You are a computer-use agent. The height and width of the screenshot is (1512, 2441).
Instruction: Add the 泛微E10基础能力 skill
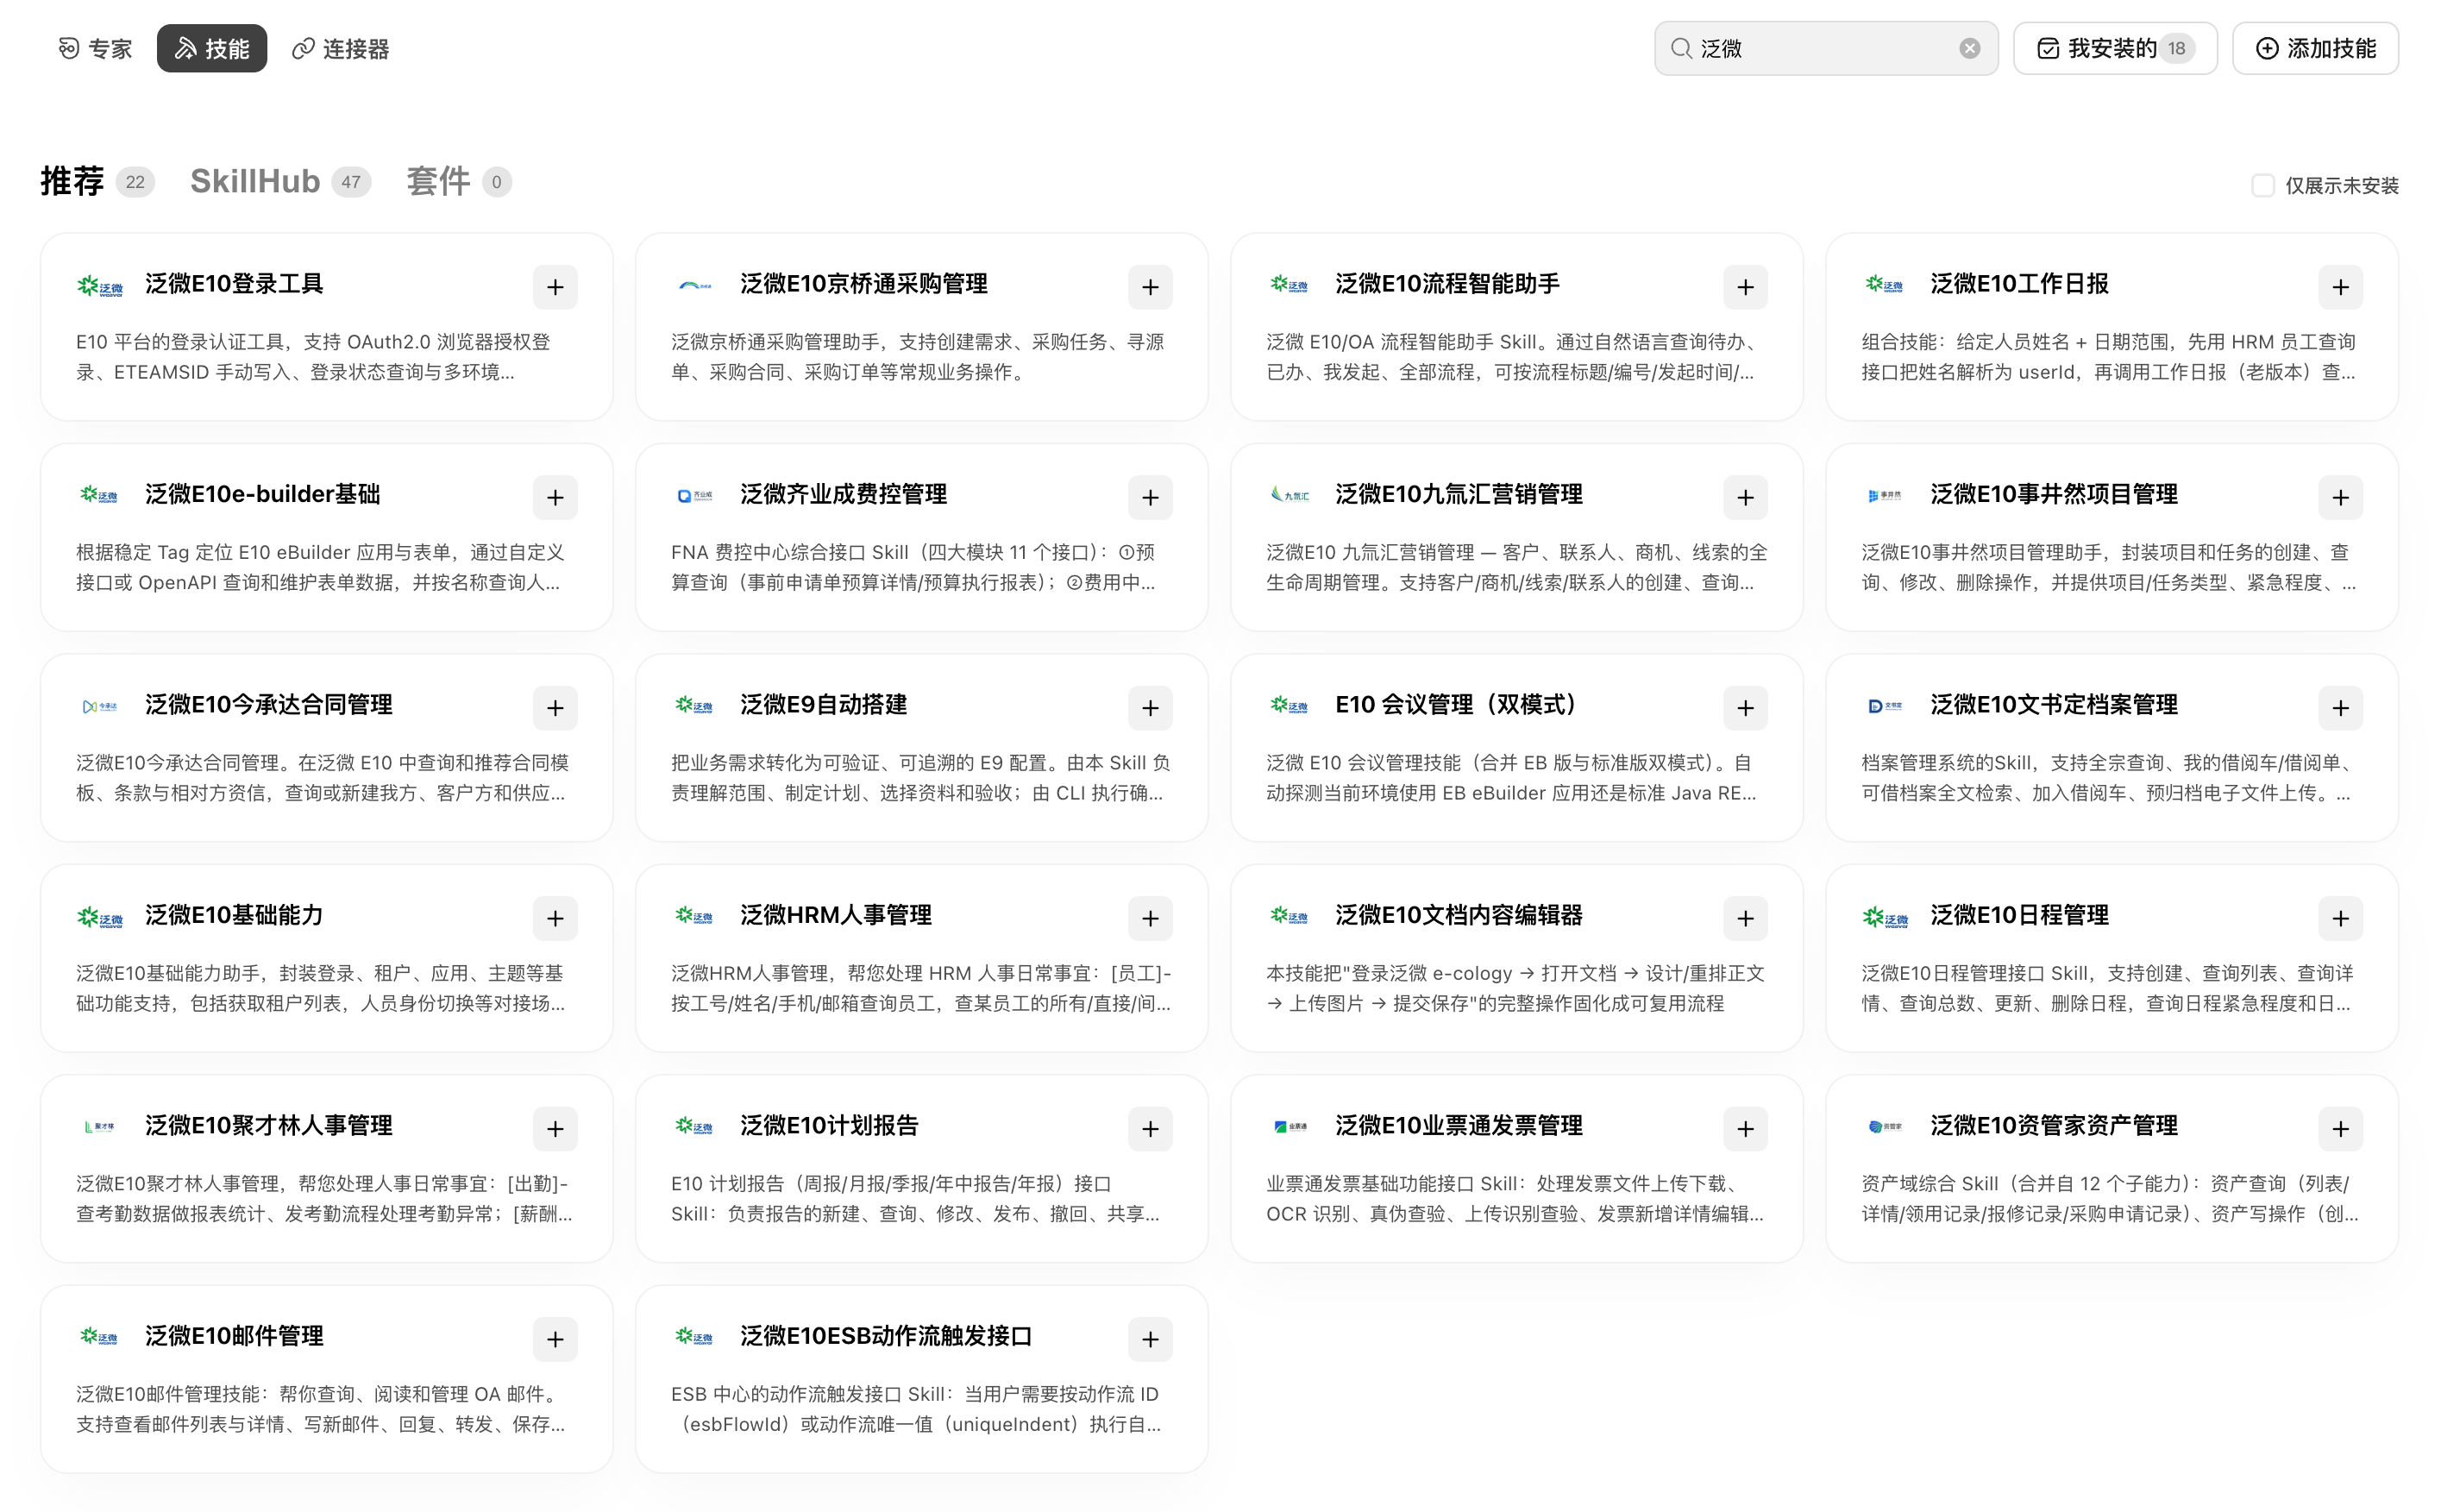click(x=555, y=919)
